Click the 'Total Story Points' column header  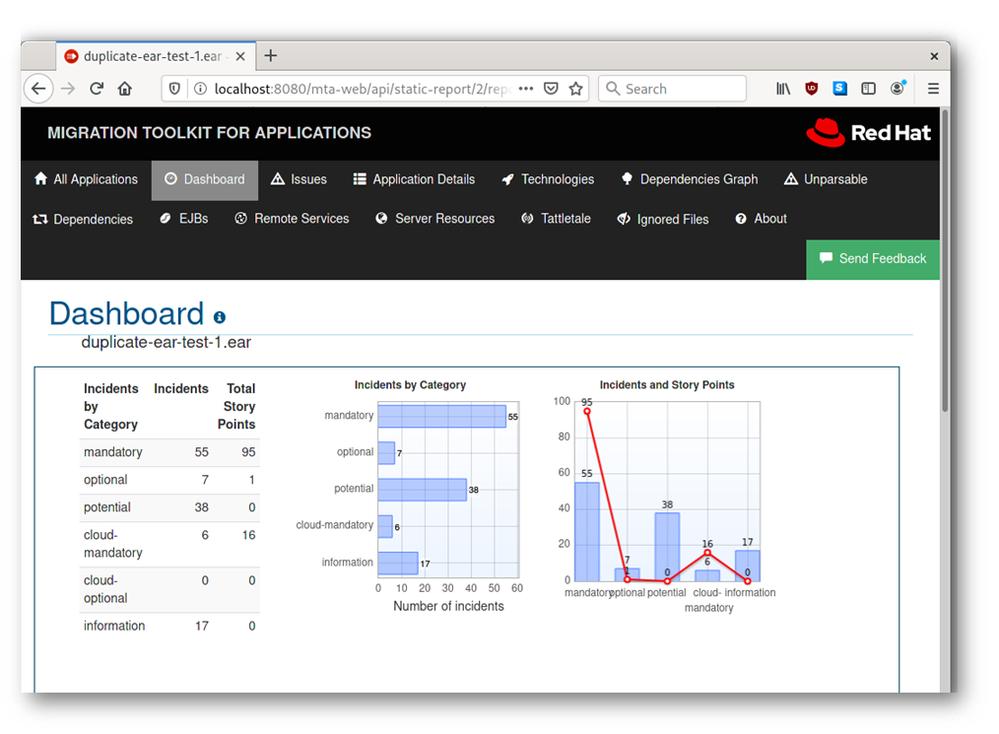pyautogui.click(x=236, y=407)
